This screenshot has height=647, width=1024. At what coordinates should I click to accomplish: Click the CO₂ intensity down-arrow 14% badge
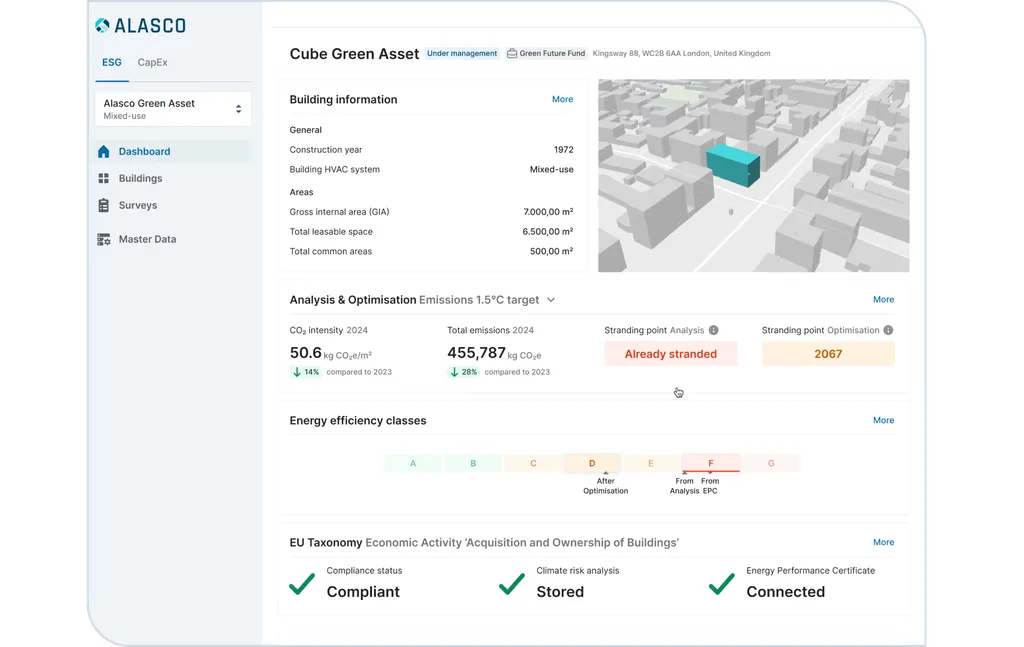(x=306, y=372)
